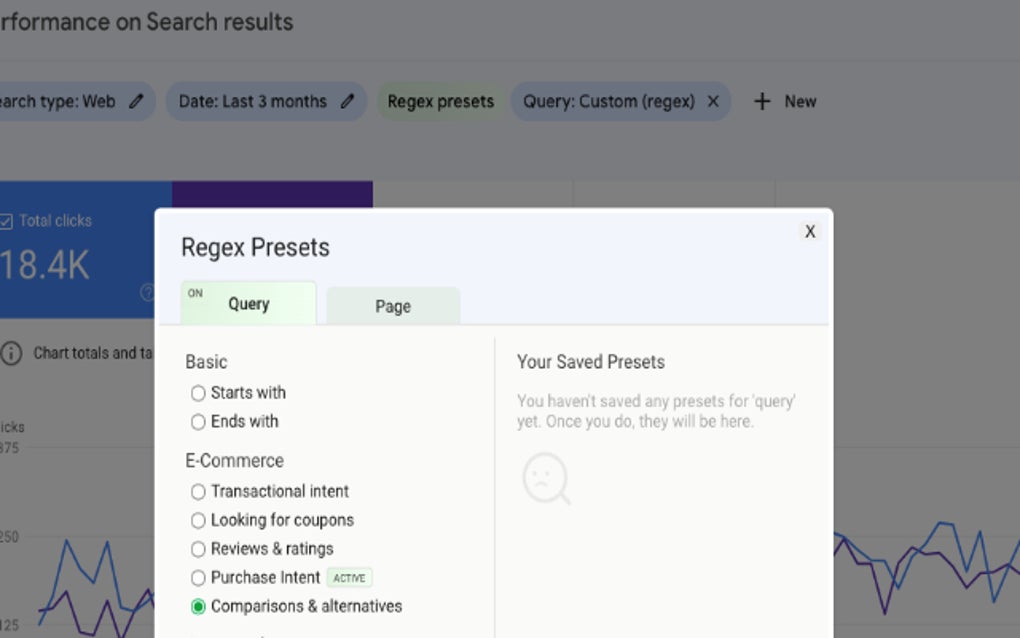Click the plus icon beside New
1020x638 pixels.
(x=763, y=101)
